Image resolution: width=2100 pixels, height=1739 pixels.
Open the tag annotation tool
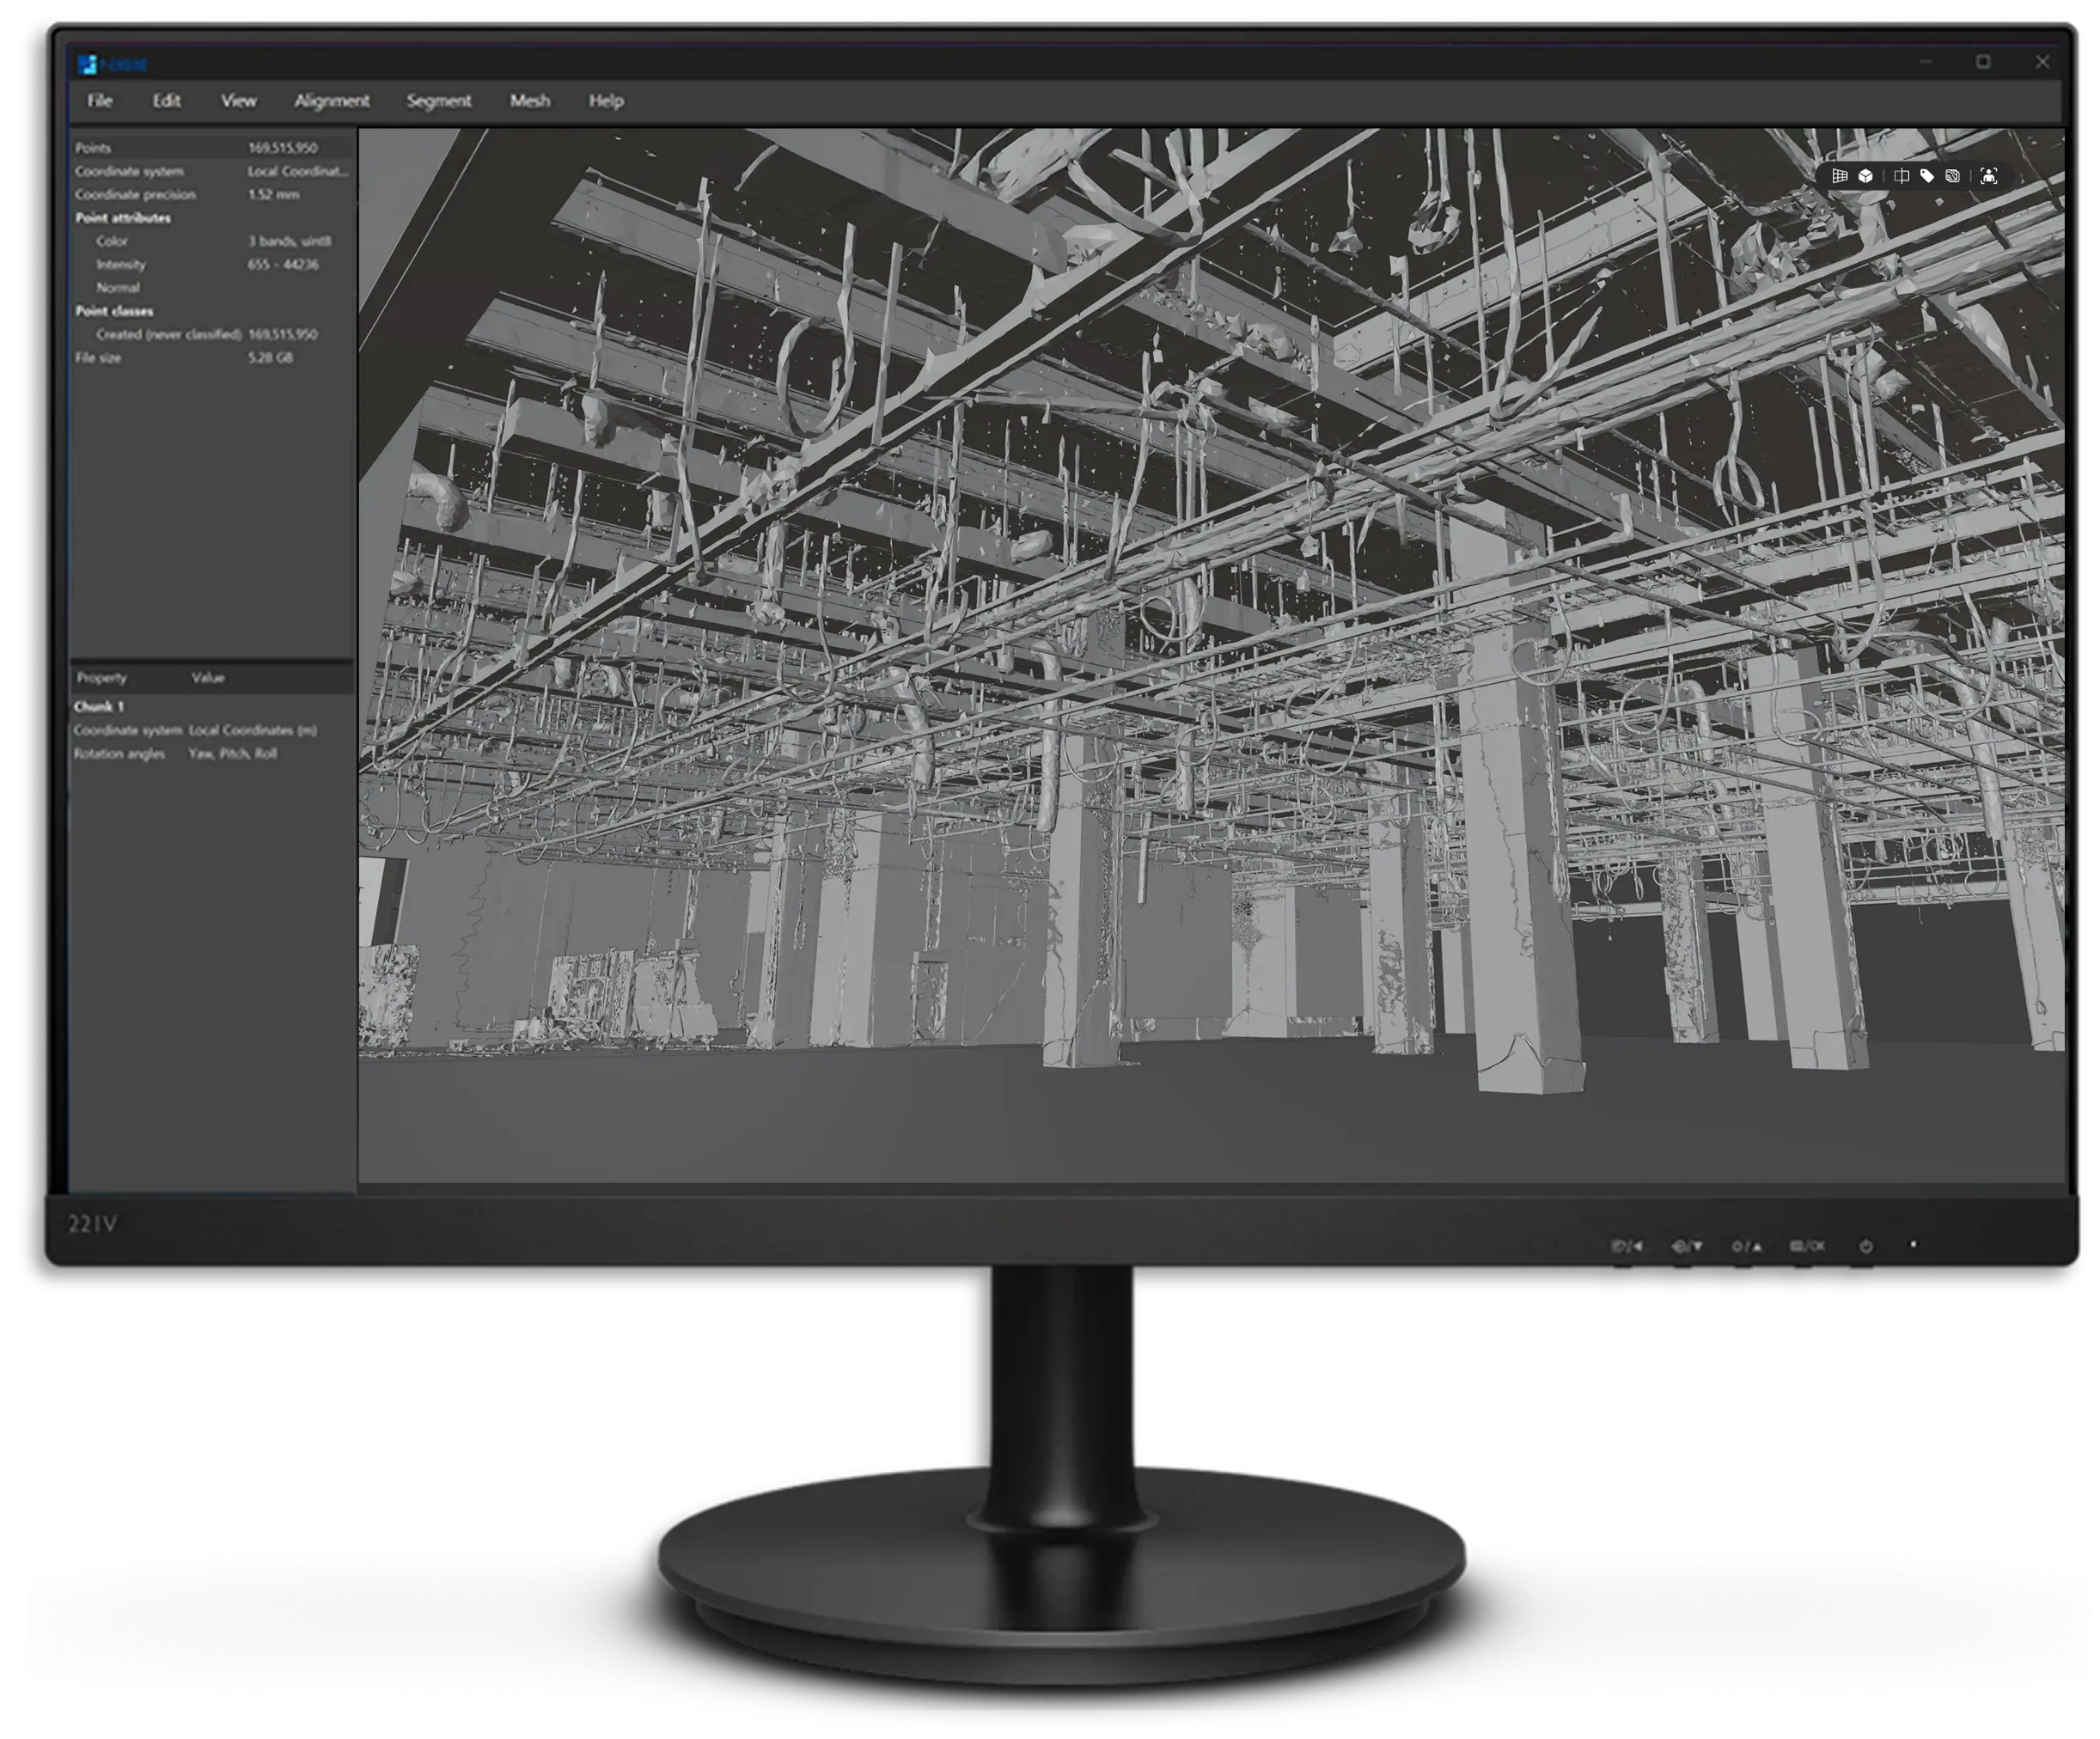click(x=1928, y=177)
